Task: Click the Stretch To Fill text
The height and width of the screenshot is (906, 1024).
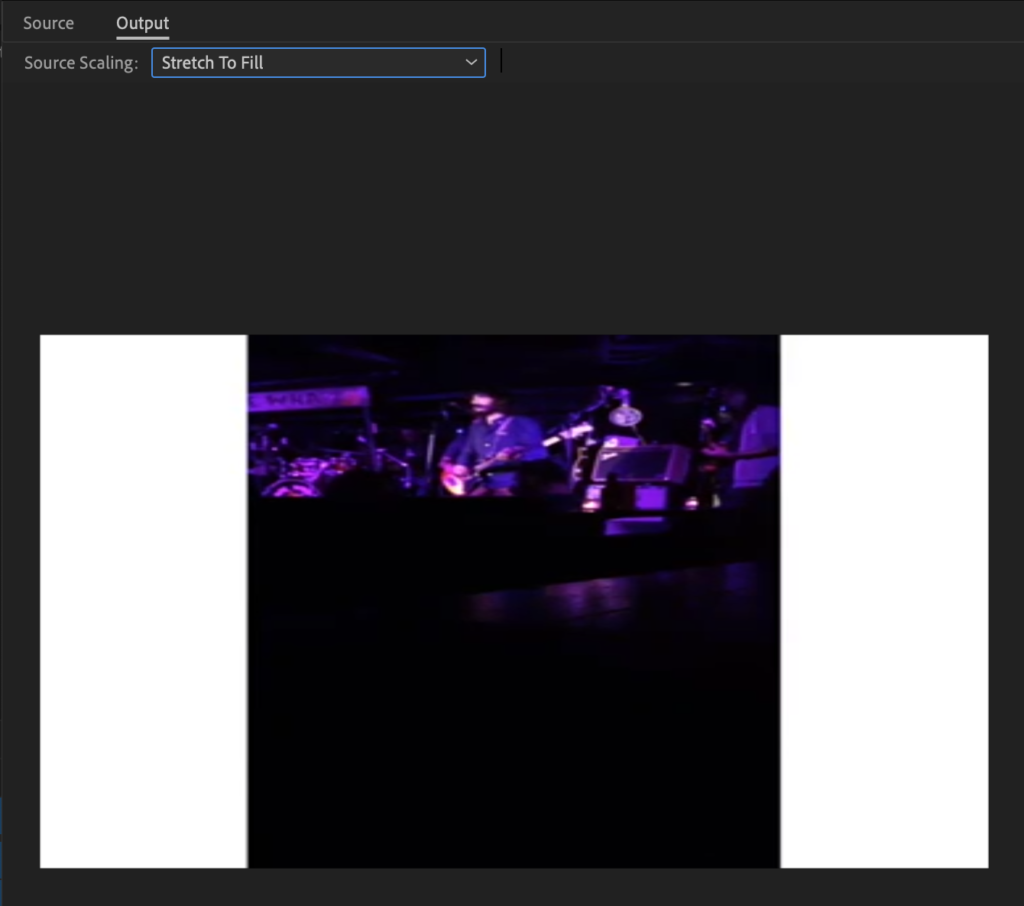Action: coord(212,63)
